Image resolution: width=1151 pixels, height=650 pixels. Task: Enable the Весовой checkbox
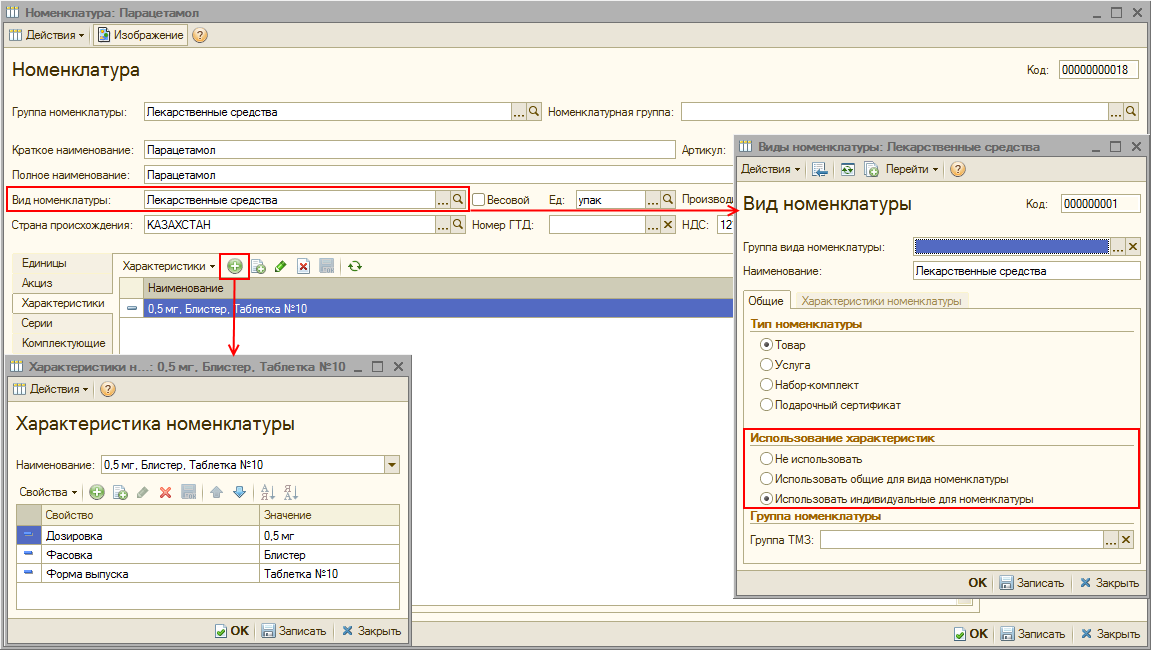pos(478,199)
